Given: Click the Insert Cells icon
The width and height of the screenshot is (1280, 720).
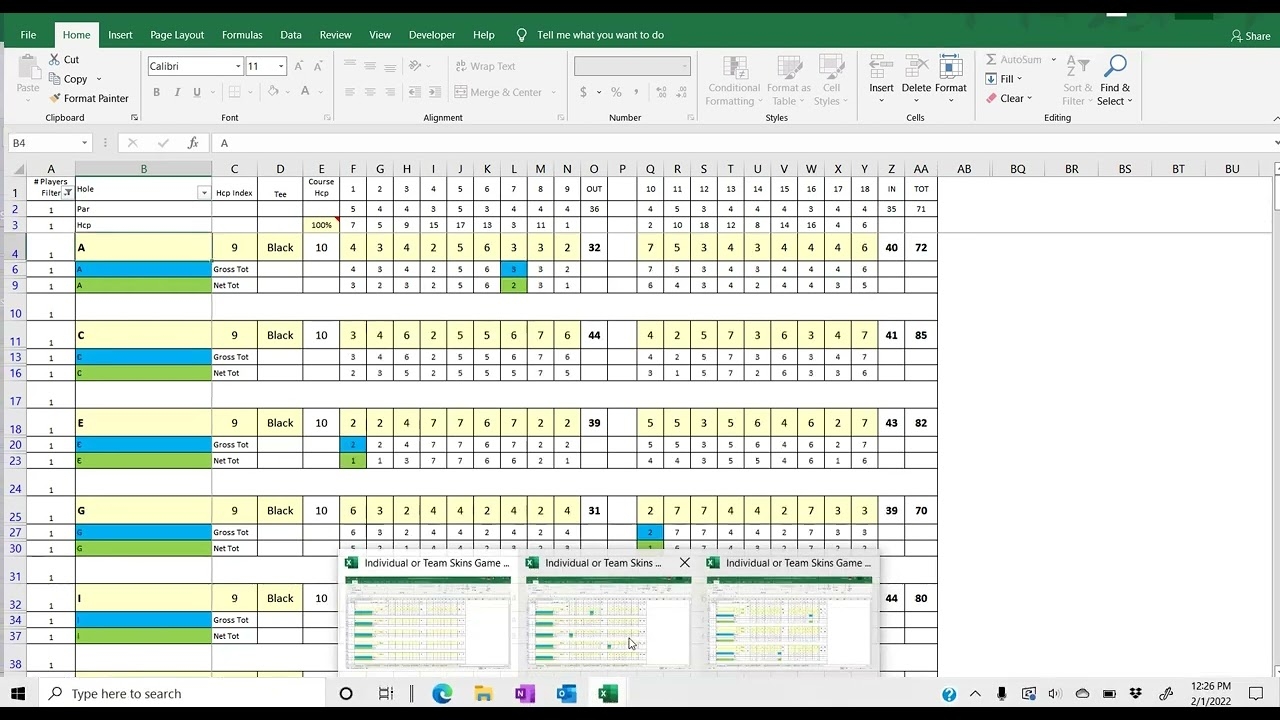Looking at the screenshot, I should click(x=880, y=72).
